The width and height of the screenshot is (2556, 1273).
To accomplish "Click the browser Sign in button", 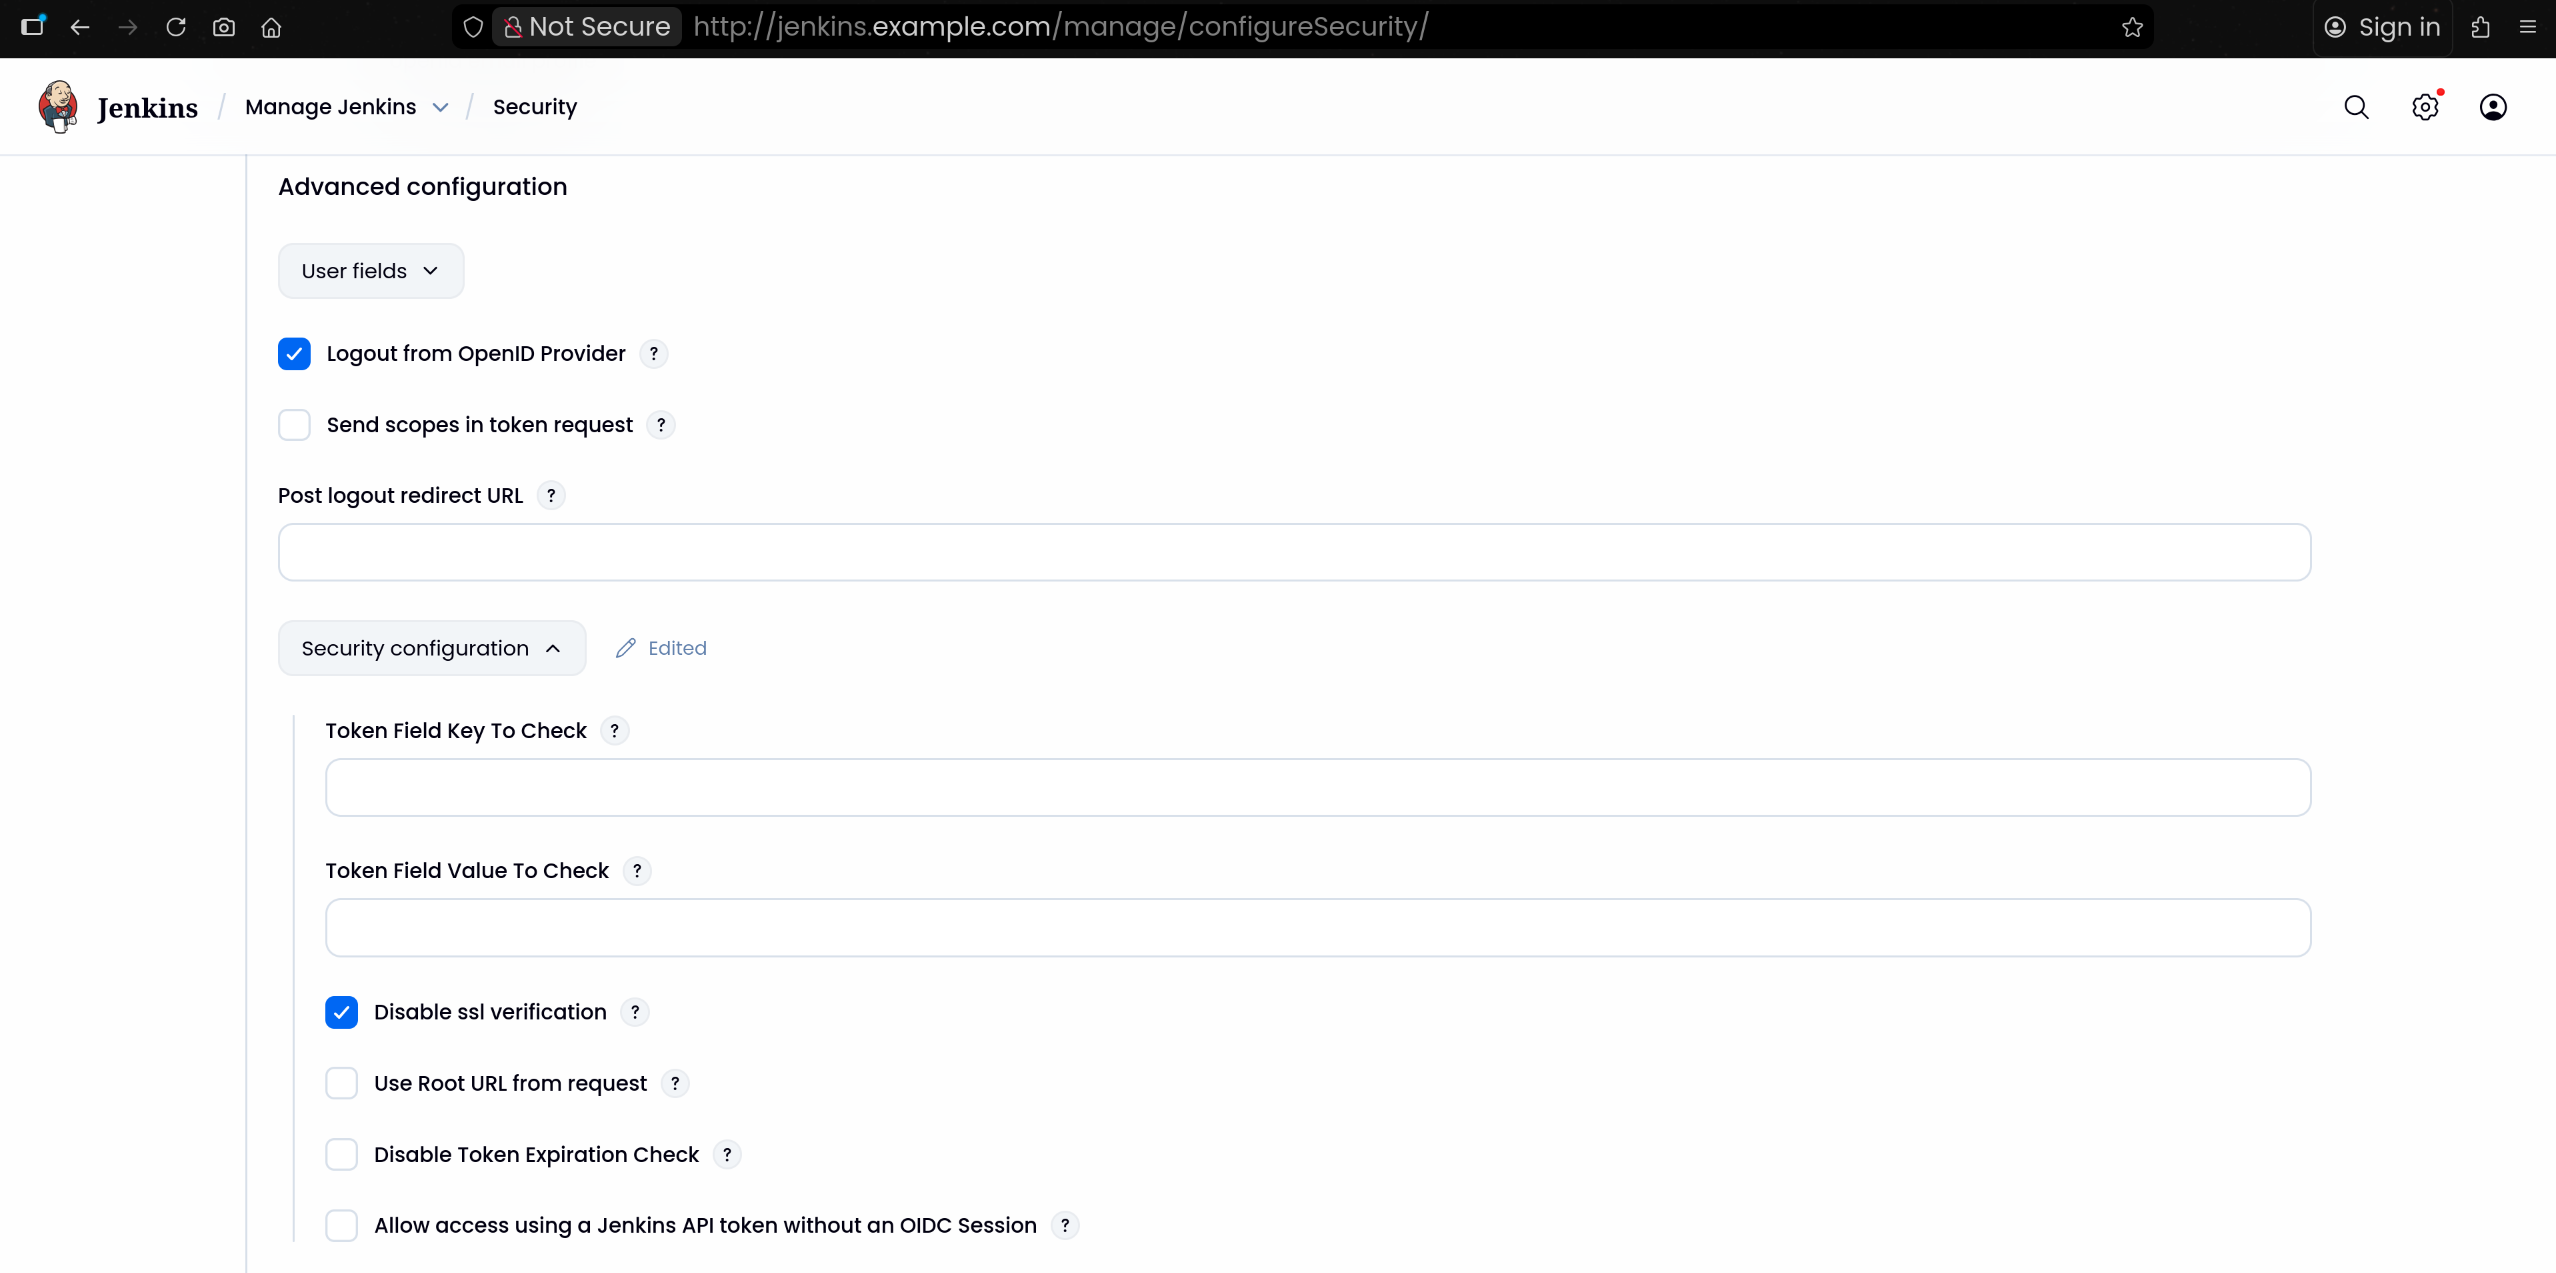I will tap(2382, 27).
